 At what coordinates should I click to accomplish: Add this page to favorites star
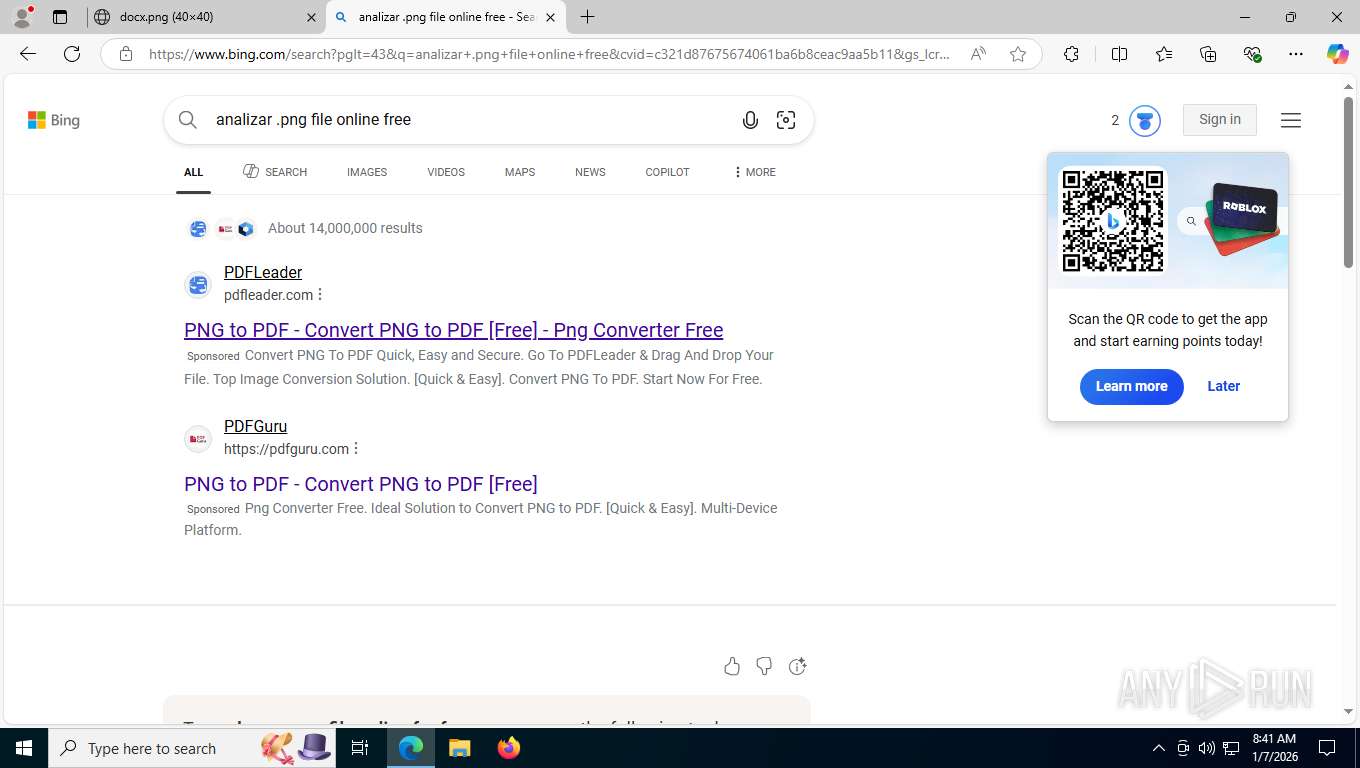(1018, 54)
